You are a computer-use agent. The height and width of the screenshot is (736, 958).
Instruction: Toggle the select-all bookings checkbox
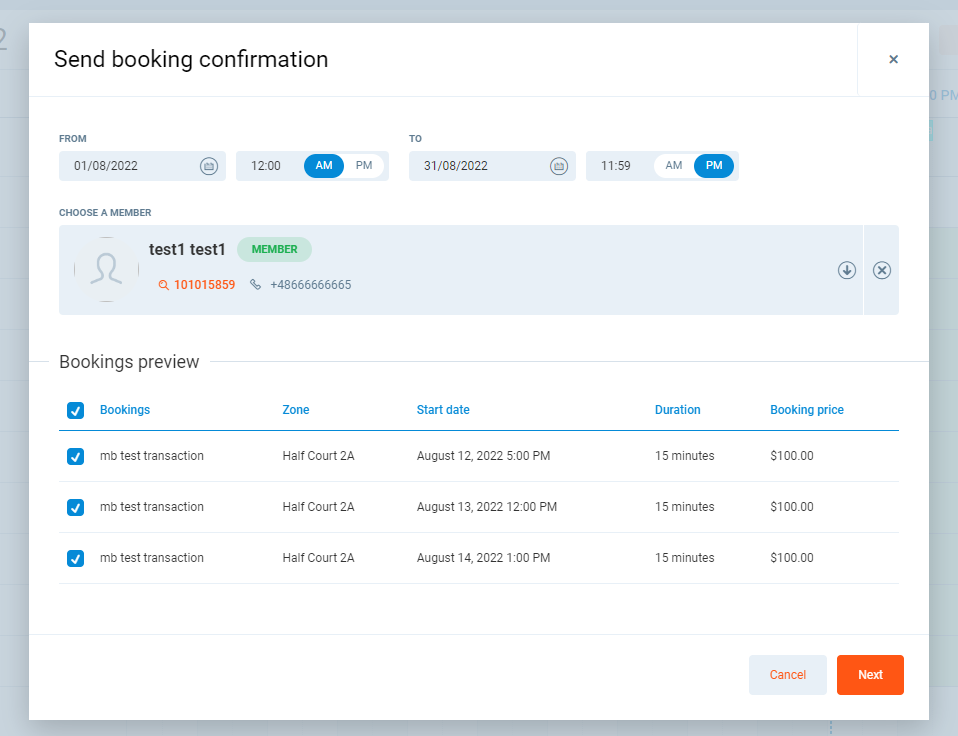pos(75,410)
